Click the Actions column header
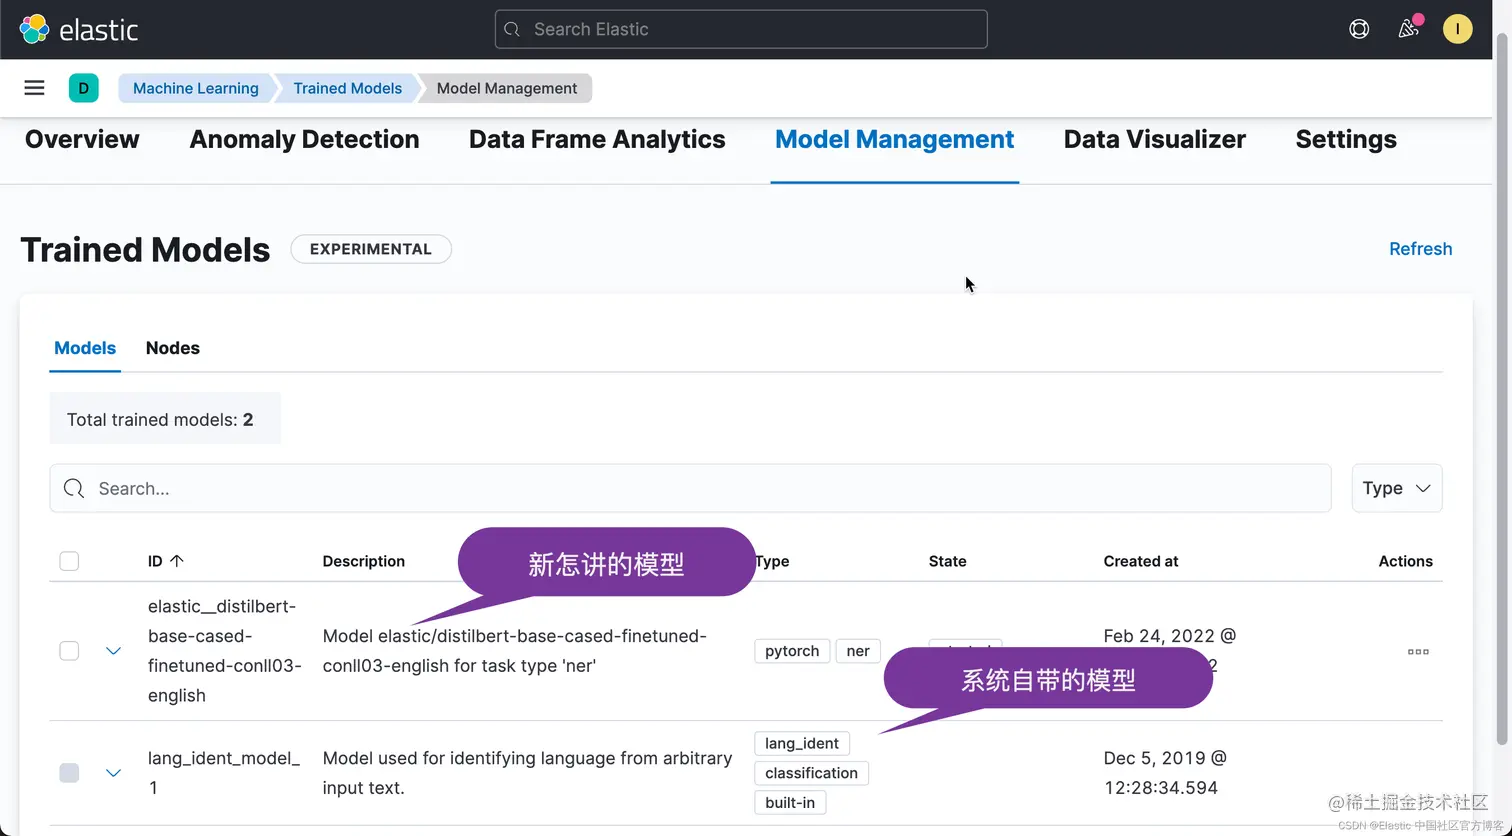Viewport: 1512px width, 836px height. (1405, 561)
